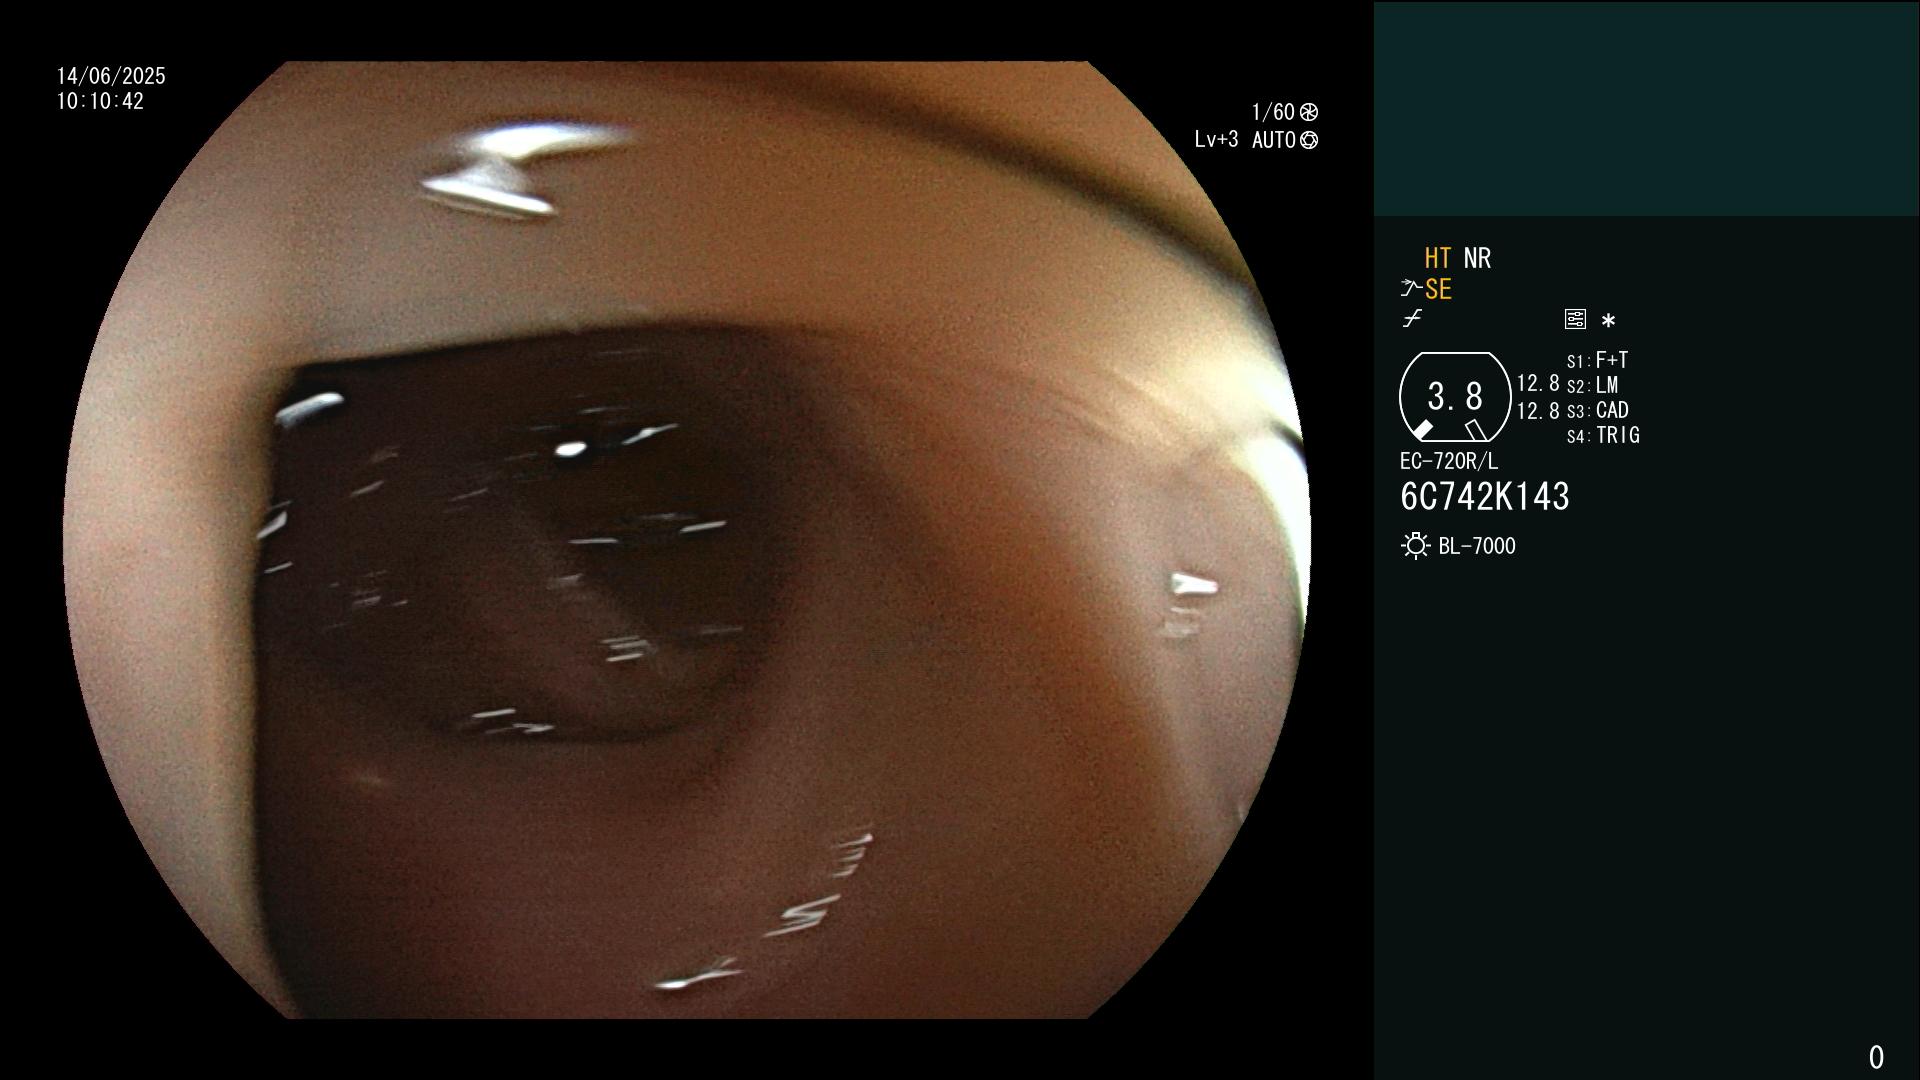Select the NR noise reduction indicator
Viewport: 1920px width, 1080px height.
[1477, 258]
